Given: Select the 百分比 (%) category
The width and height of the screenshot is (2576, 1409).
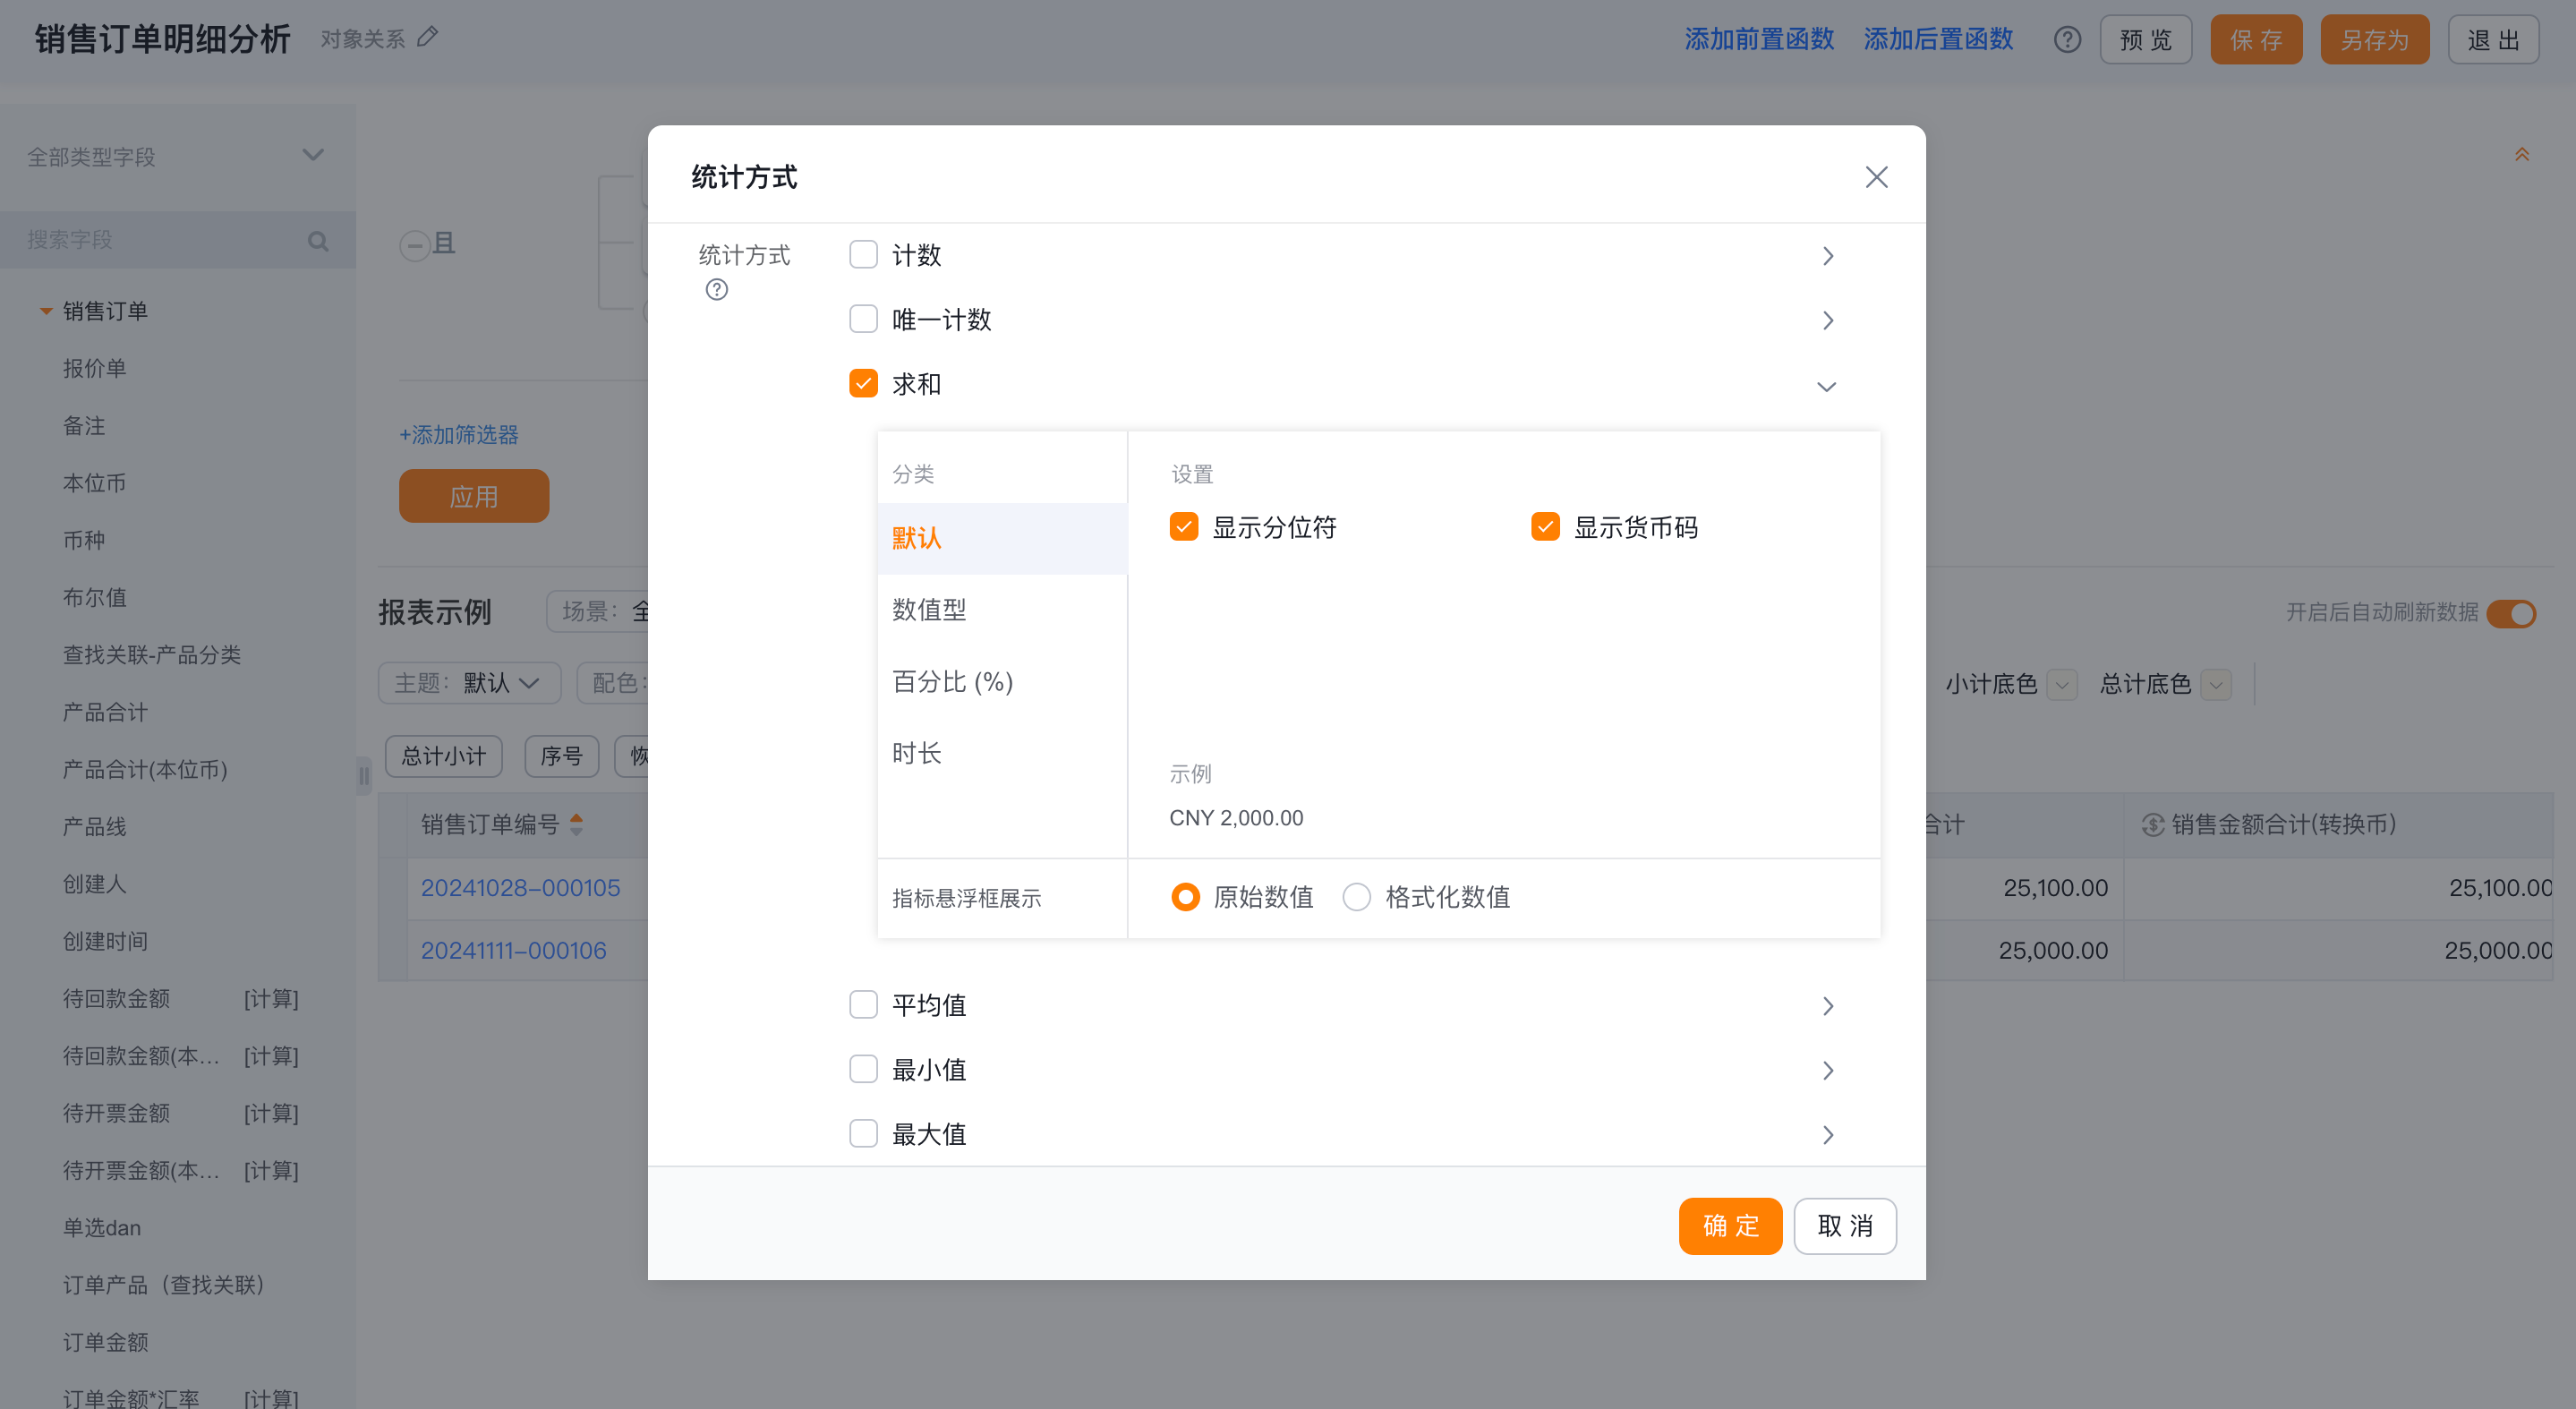Looking at the screenshot, I should (1002, 682).
